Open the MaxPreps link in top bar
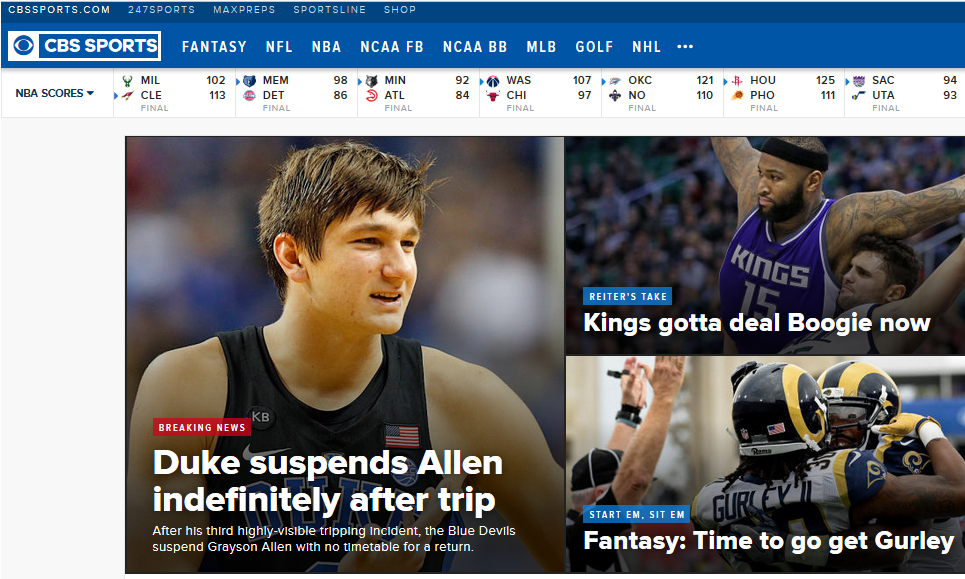Screen dimensions: 965x579 [244, 10]
